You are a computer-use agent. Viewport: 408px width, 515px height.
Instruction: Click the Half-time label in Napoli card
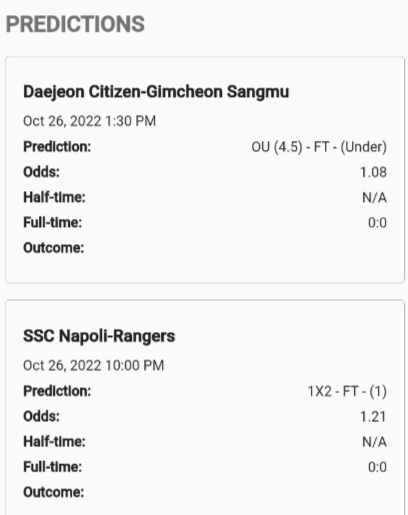[54, 442]
